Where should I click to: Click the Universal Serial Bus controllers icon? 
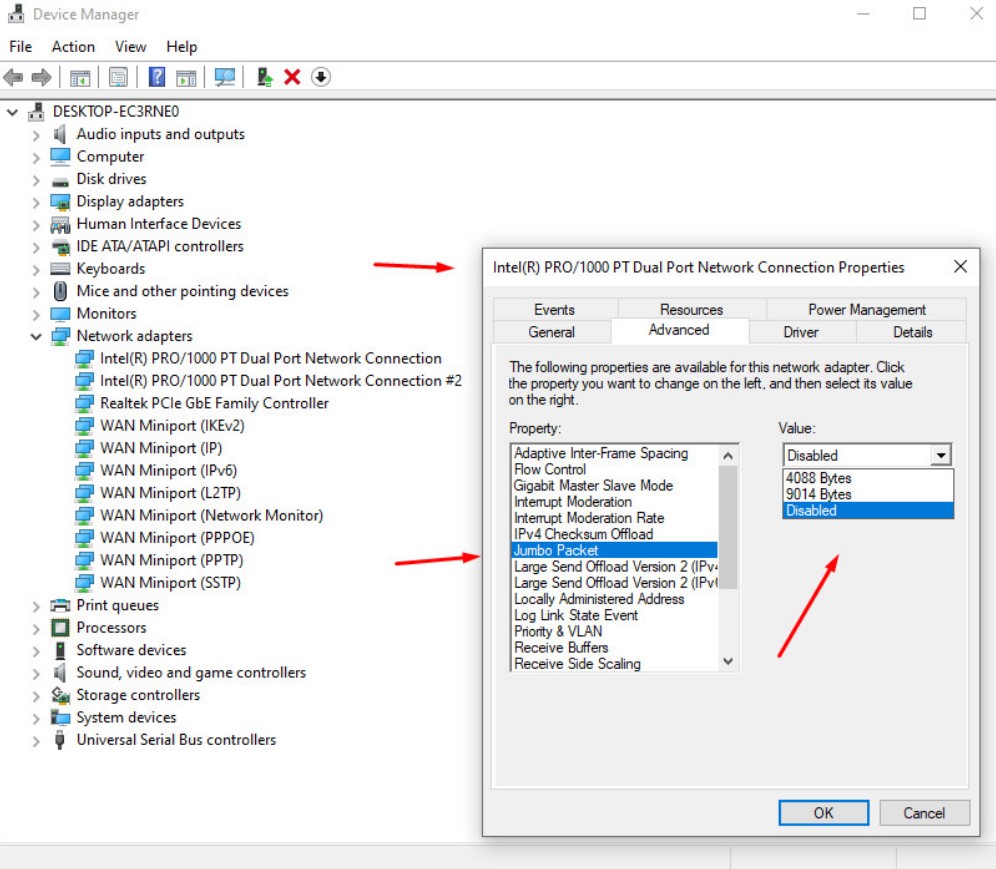click(60, 740)
